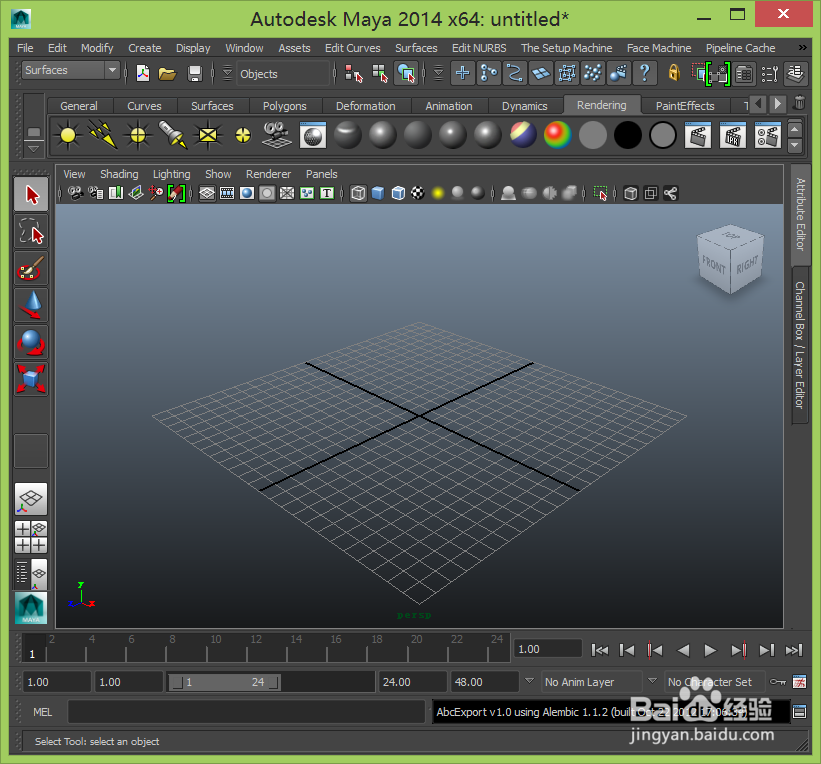Create a camera from the shelf
The image size is (821, 764).
tap(278, 136)
